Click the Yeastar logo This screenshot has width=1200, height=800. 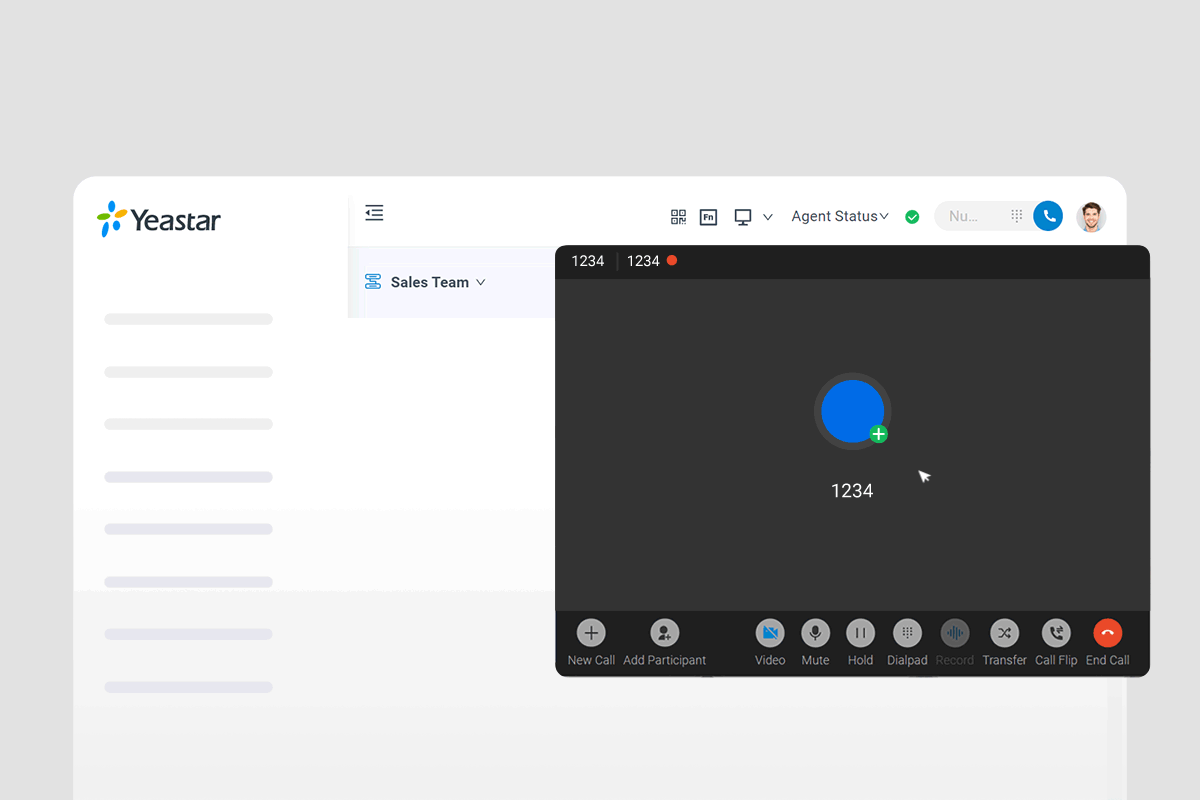[x=159, y=220]
